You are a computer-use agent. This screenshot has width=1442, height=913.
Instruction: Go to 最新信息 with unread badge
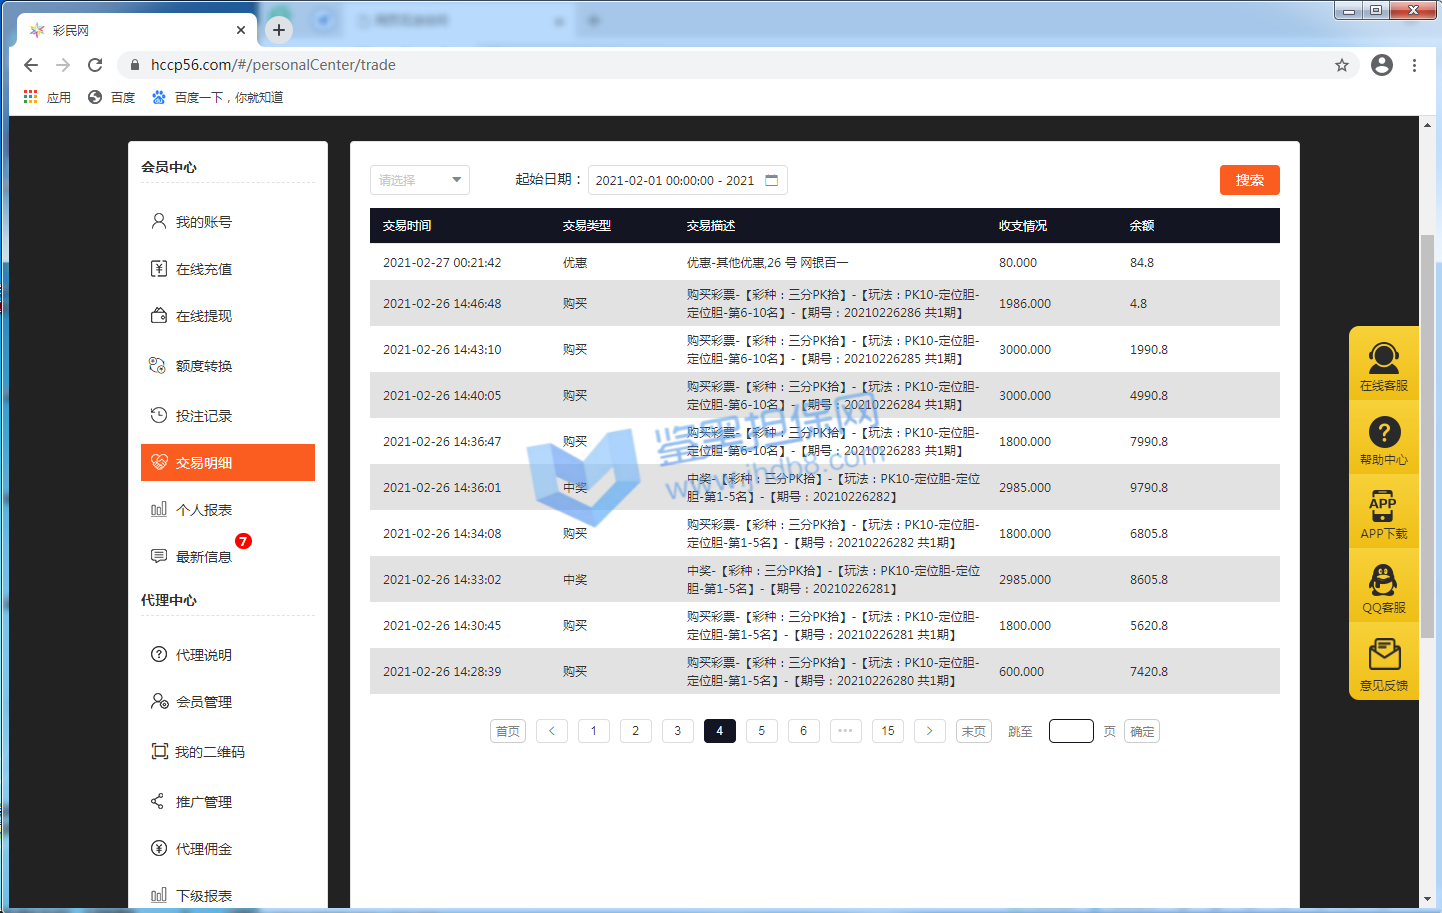click(x=204, y=557)
